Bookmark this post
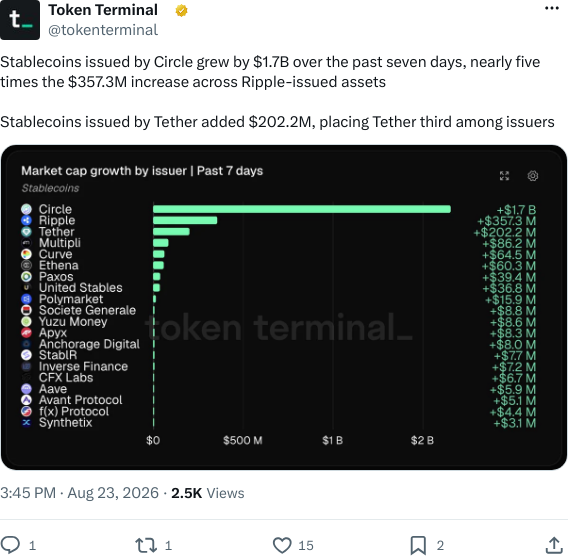Viewport: 568px width, 556px height. 418,545
